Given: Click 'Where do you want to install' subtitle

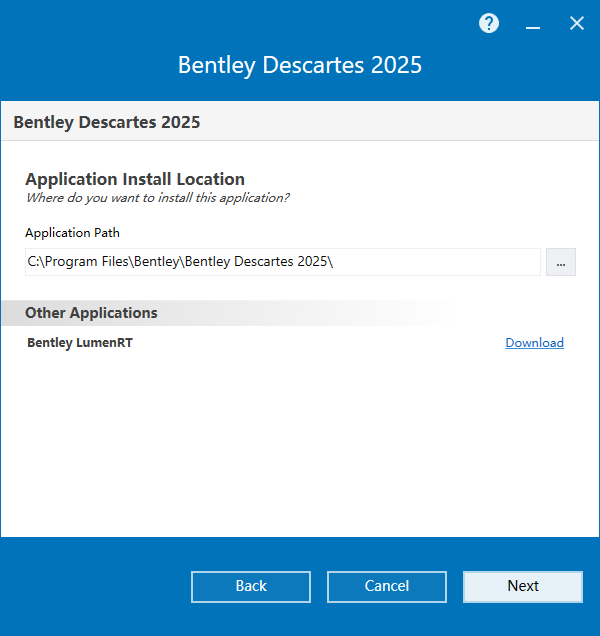Looking at the screenshot, I should (x=157, y=198).
